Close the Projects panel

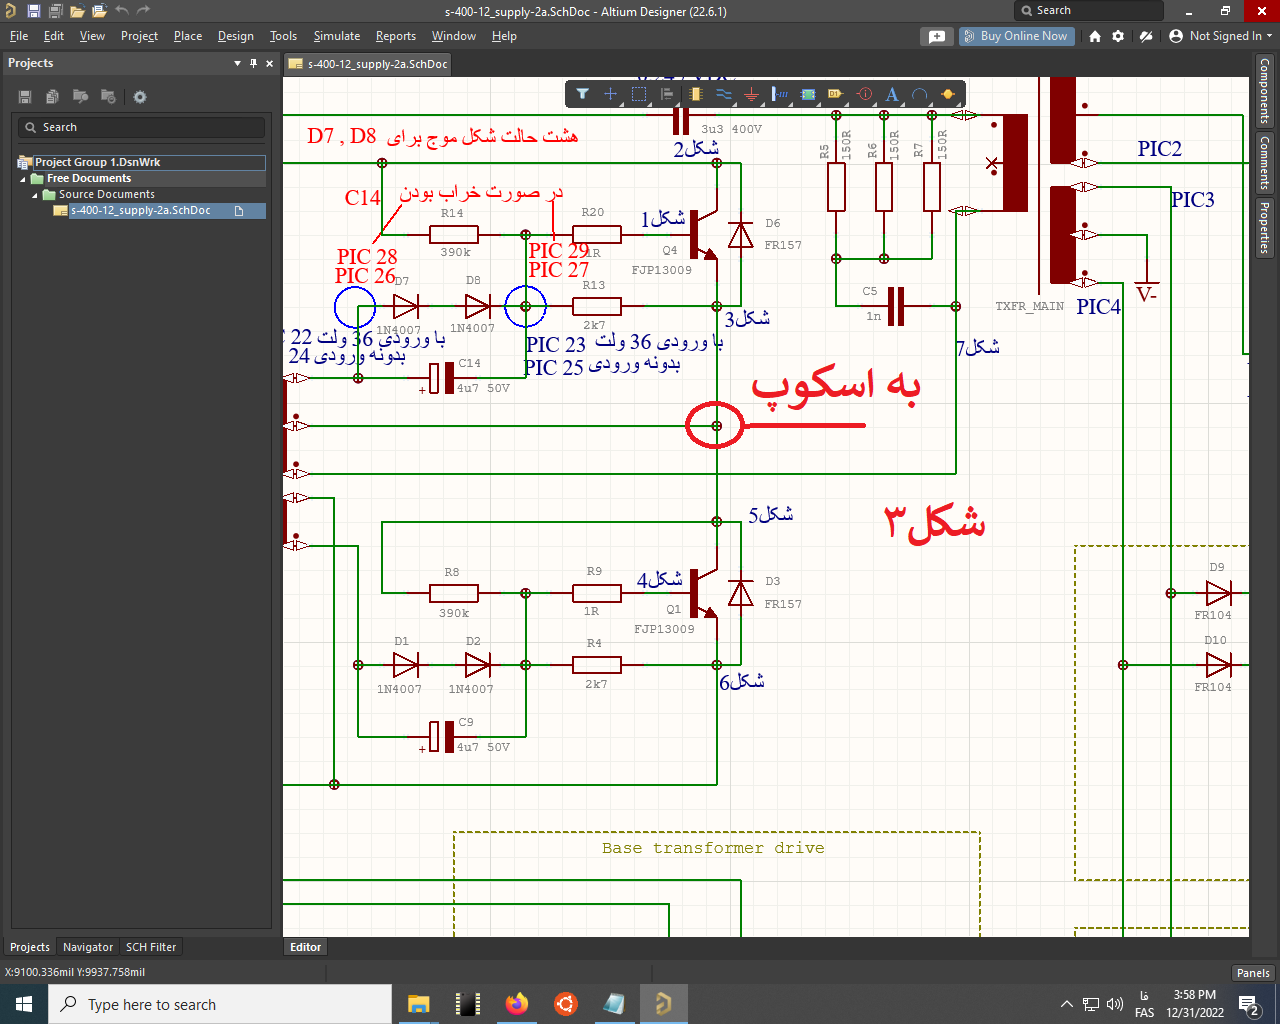pos(269,63)
